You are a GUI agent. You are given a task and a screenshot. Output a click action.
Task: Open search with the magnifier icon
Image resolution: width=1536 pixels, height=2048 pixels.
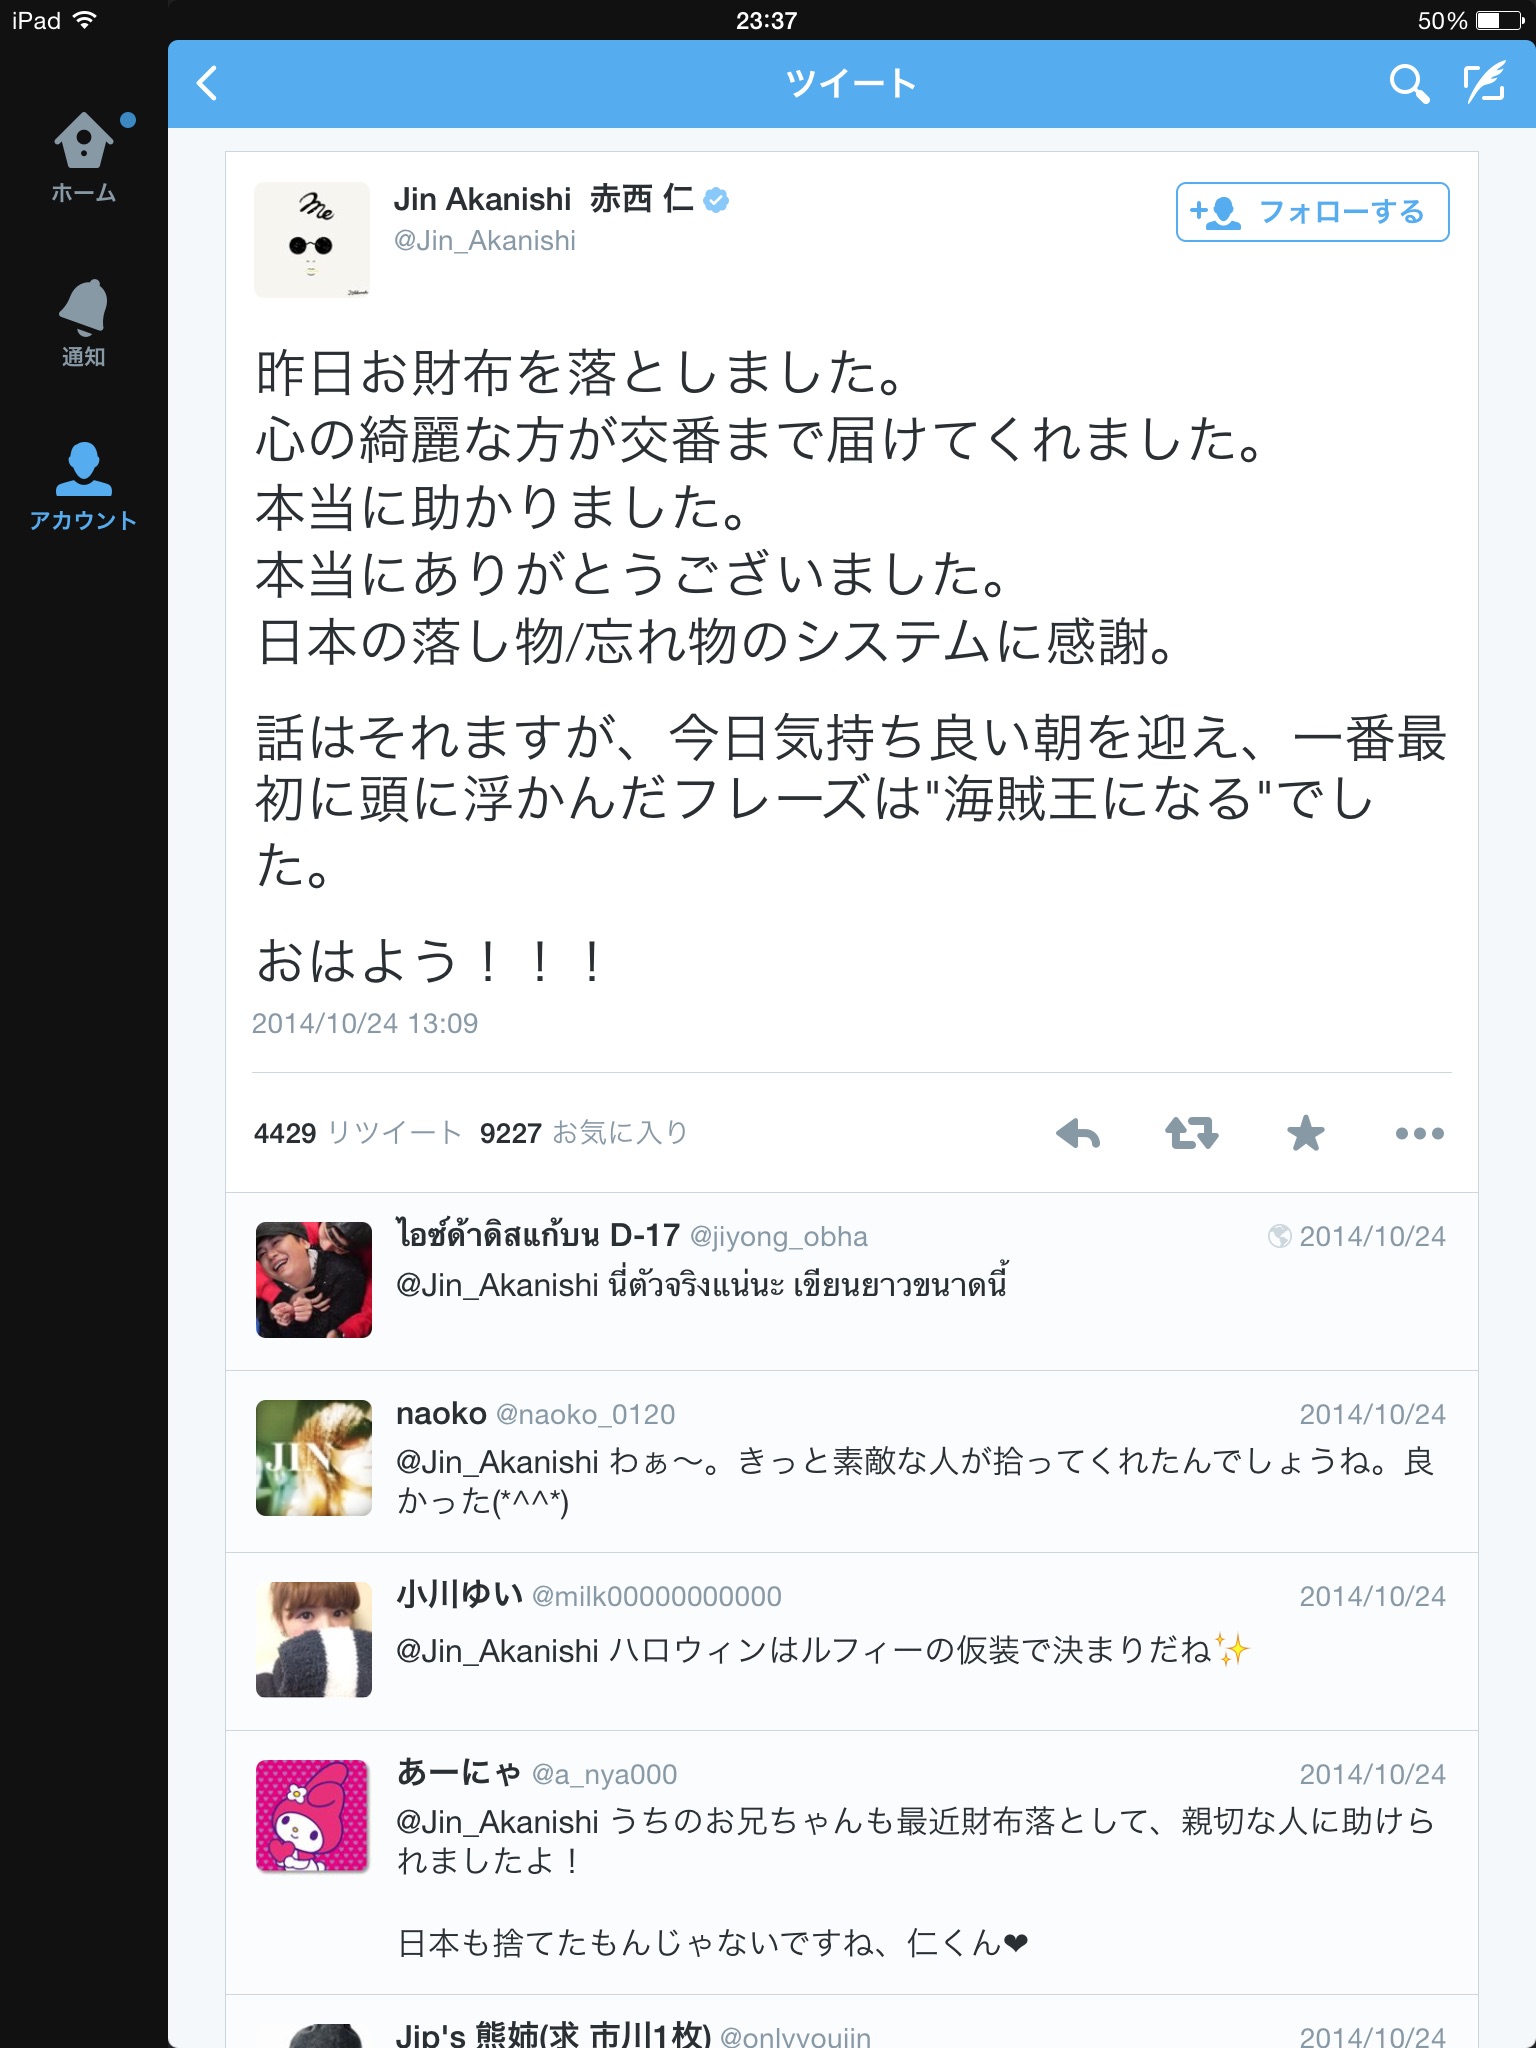point(1408,84)
